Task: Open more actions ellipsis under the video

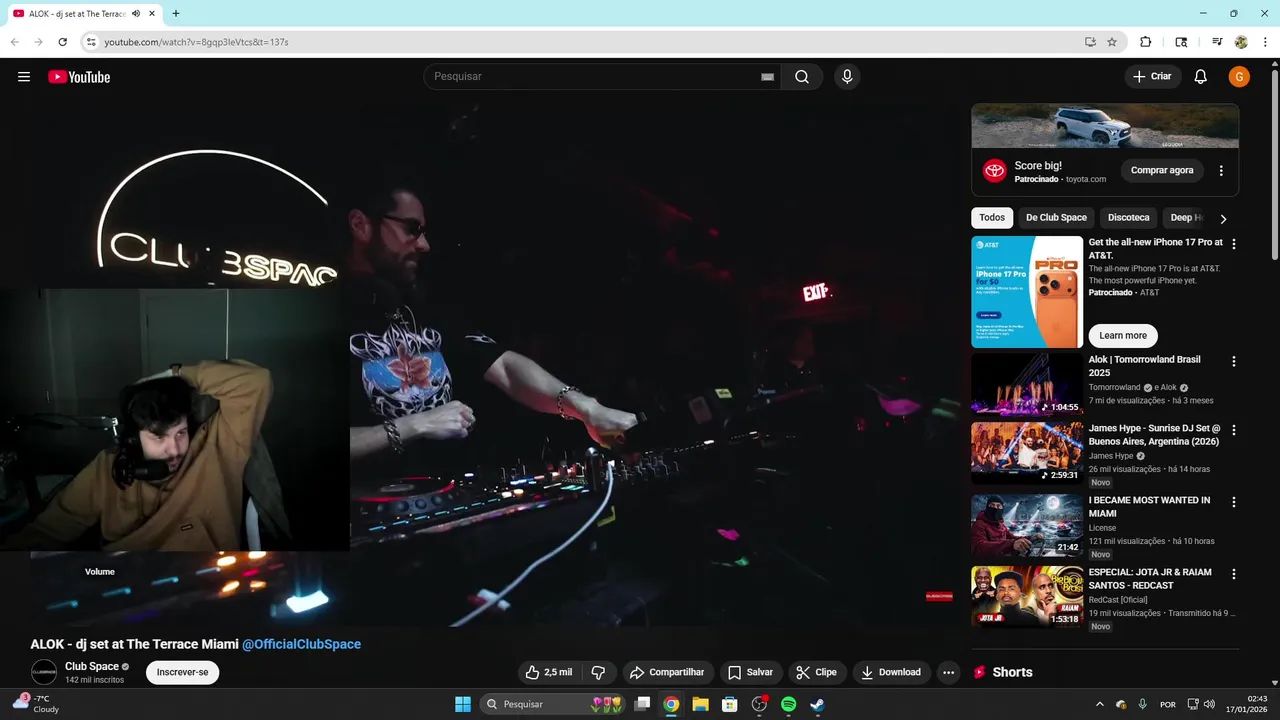Action: [x=949, y=672]
